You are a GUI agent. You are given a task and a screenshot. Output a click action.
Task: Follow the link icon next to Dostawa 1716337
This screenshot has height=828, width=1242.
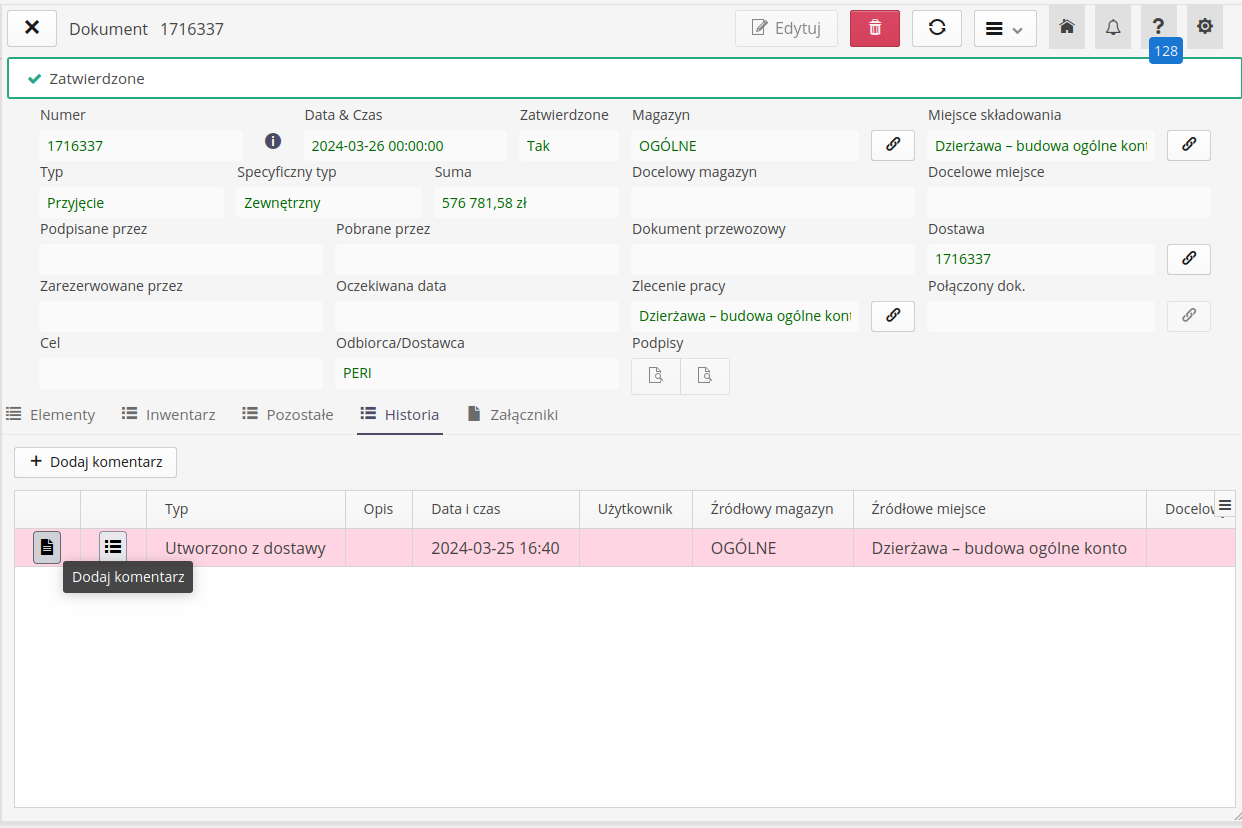[x=1188, y=259]
